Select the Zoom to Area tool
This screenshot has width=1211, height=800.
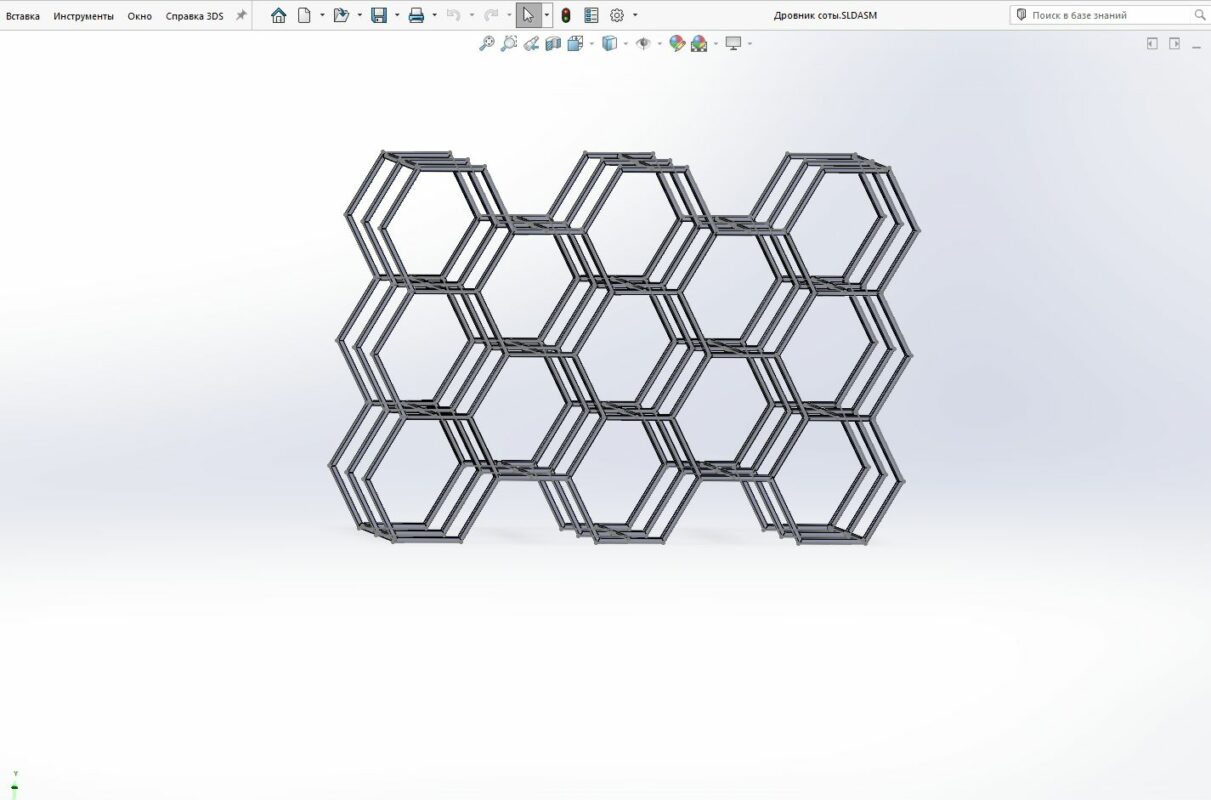(x=509, y=43)
